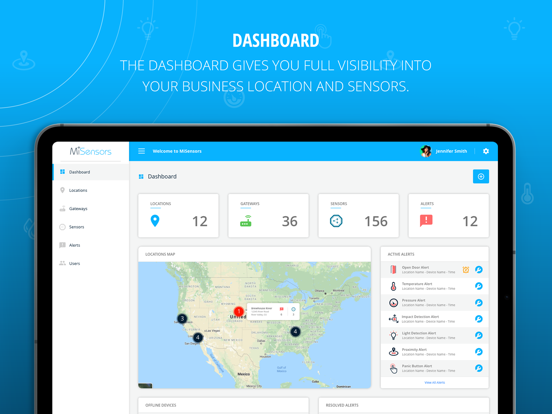Select map cluster marker numbered 3
The height and width of the screenshot is (414, 552).
coord(182,319)
